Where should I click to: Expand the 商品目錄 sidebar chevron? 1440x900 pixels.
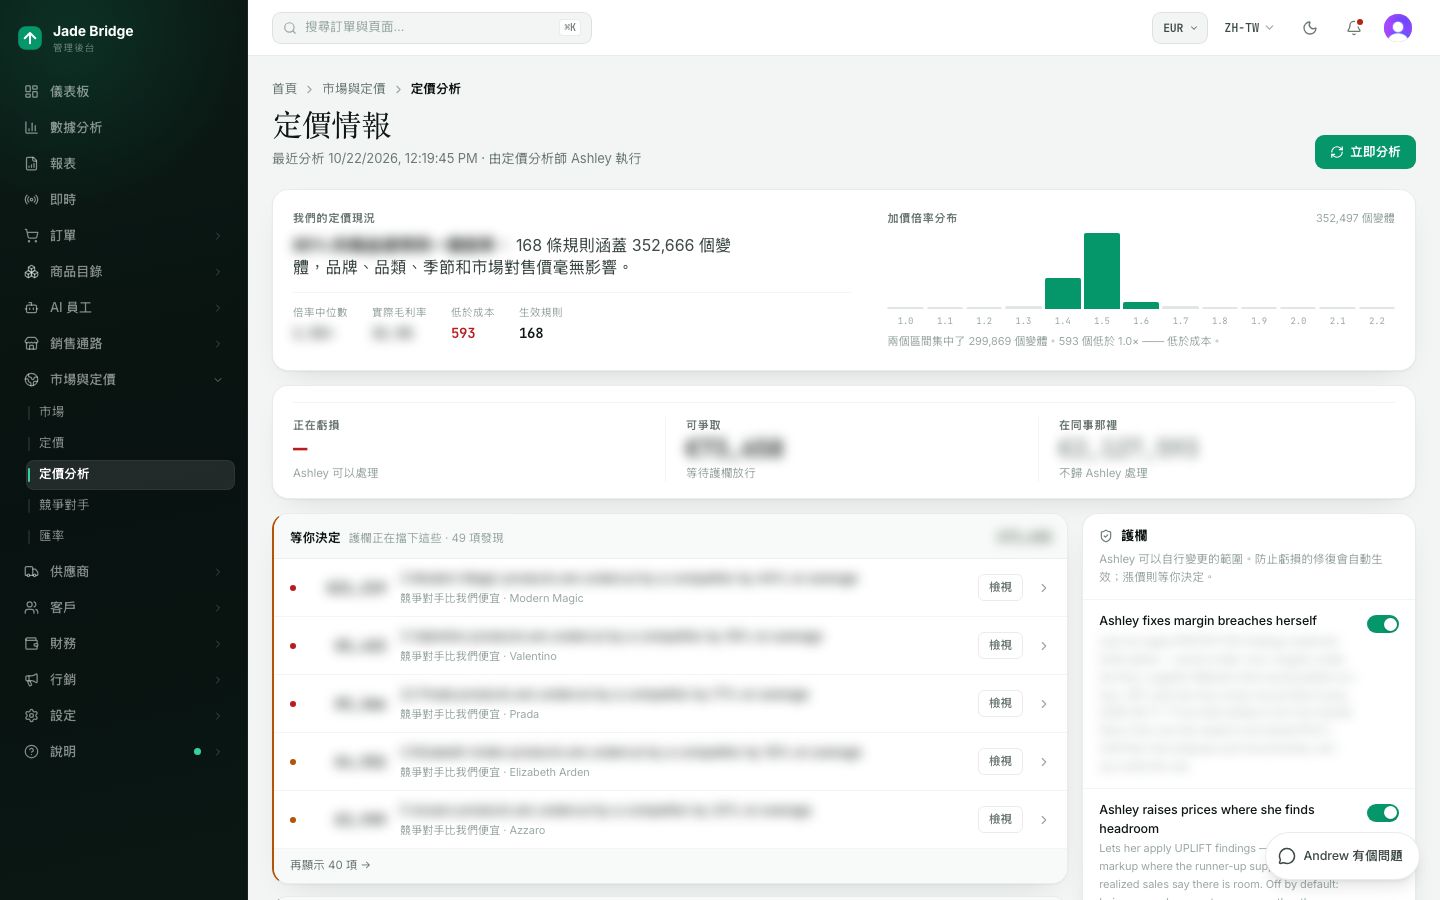click(218, 271)
